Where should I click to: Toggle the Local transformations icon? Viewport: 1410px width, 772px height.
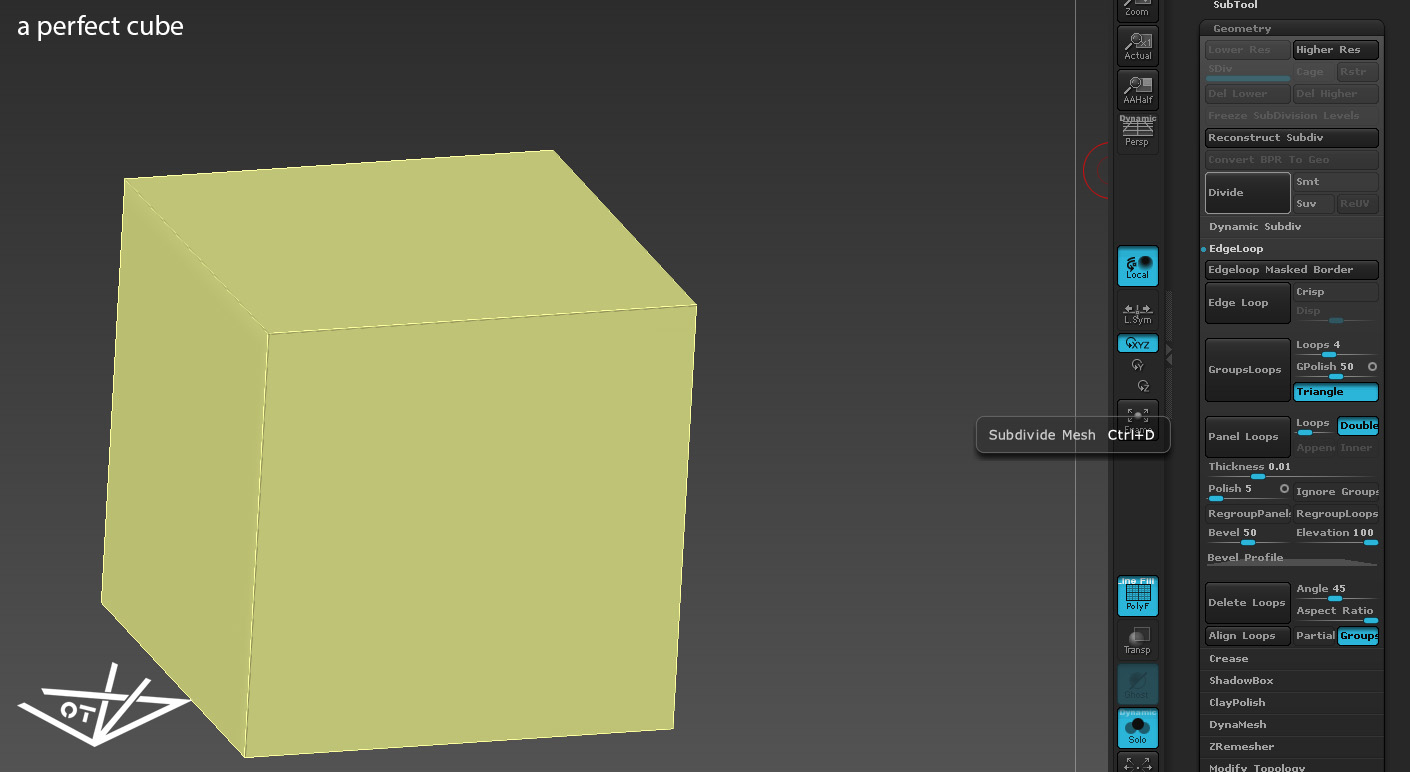point(1137,266)
